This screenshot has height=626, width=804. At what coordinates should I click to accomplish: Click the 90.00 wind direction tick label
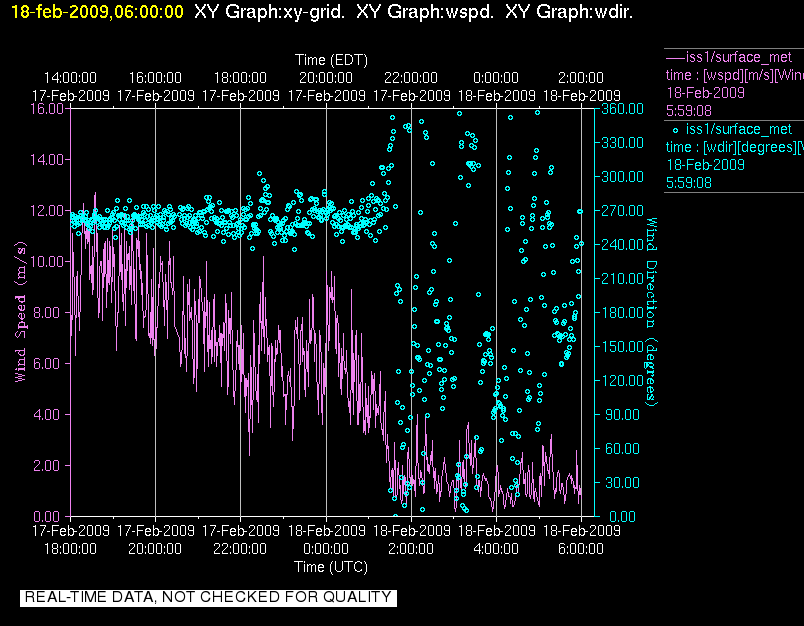[x=622, y=414]
